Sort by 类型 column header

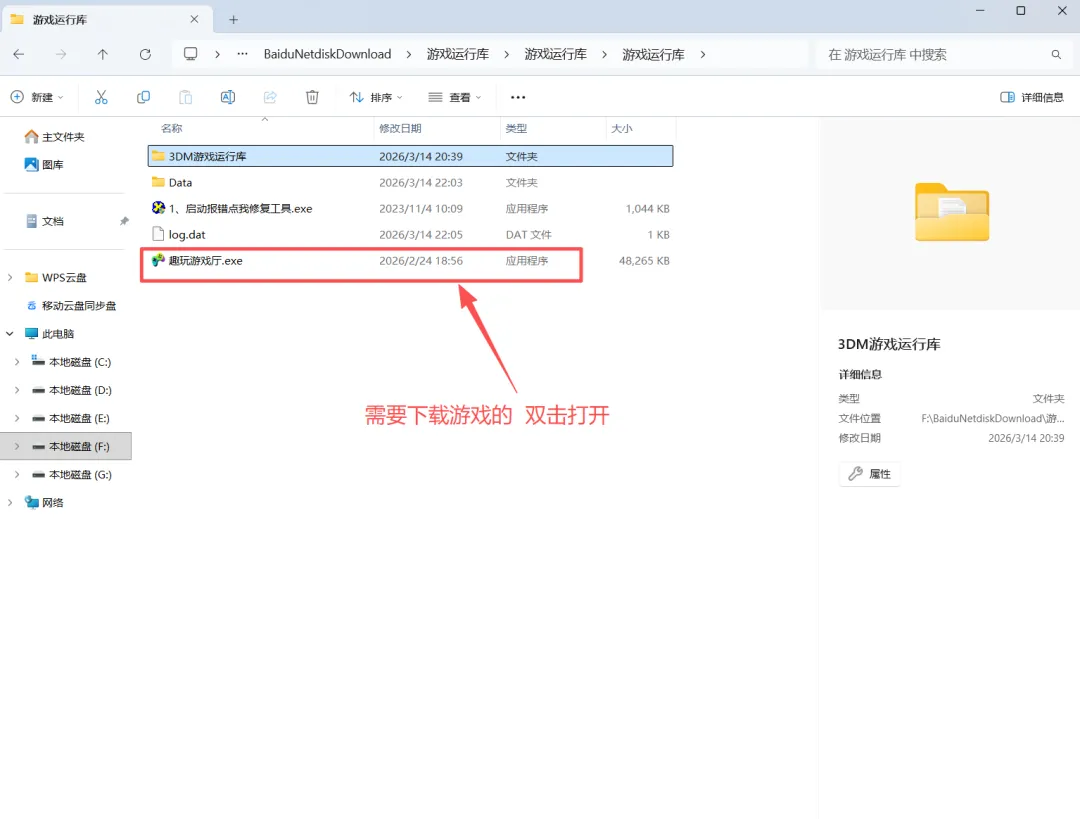tap(516, 128)
